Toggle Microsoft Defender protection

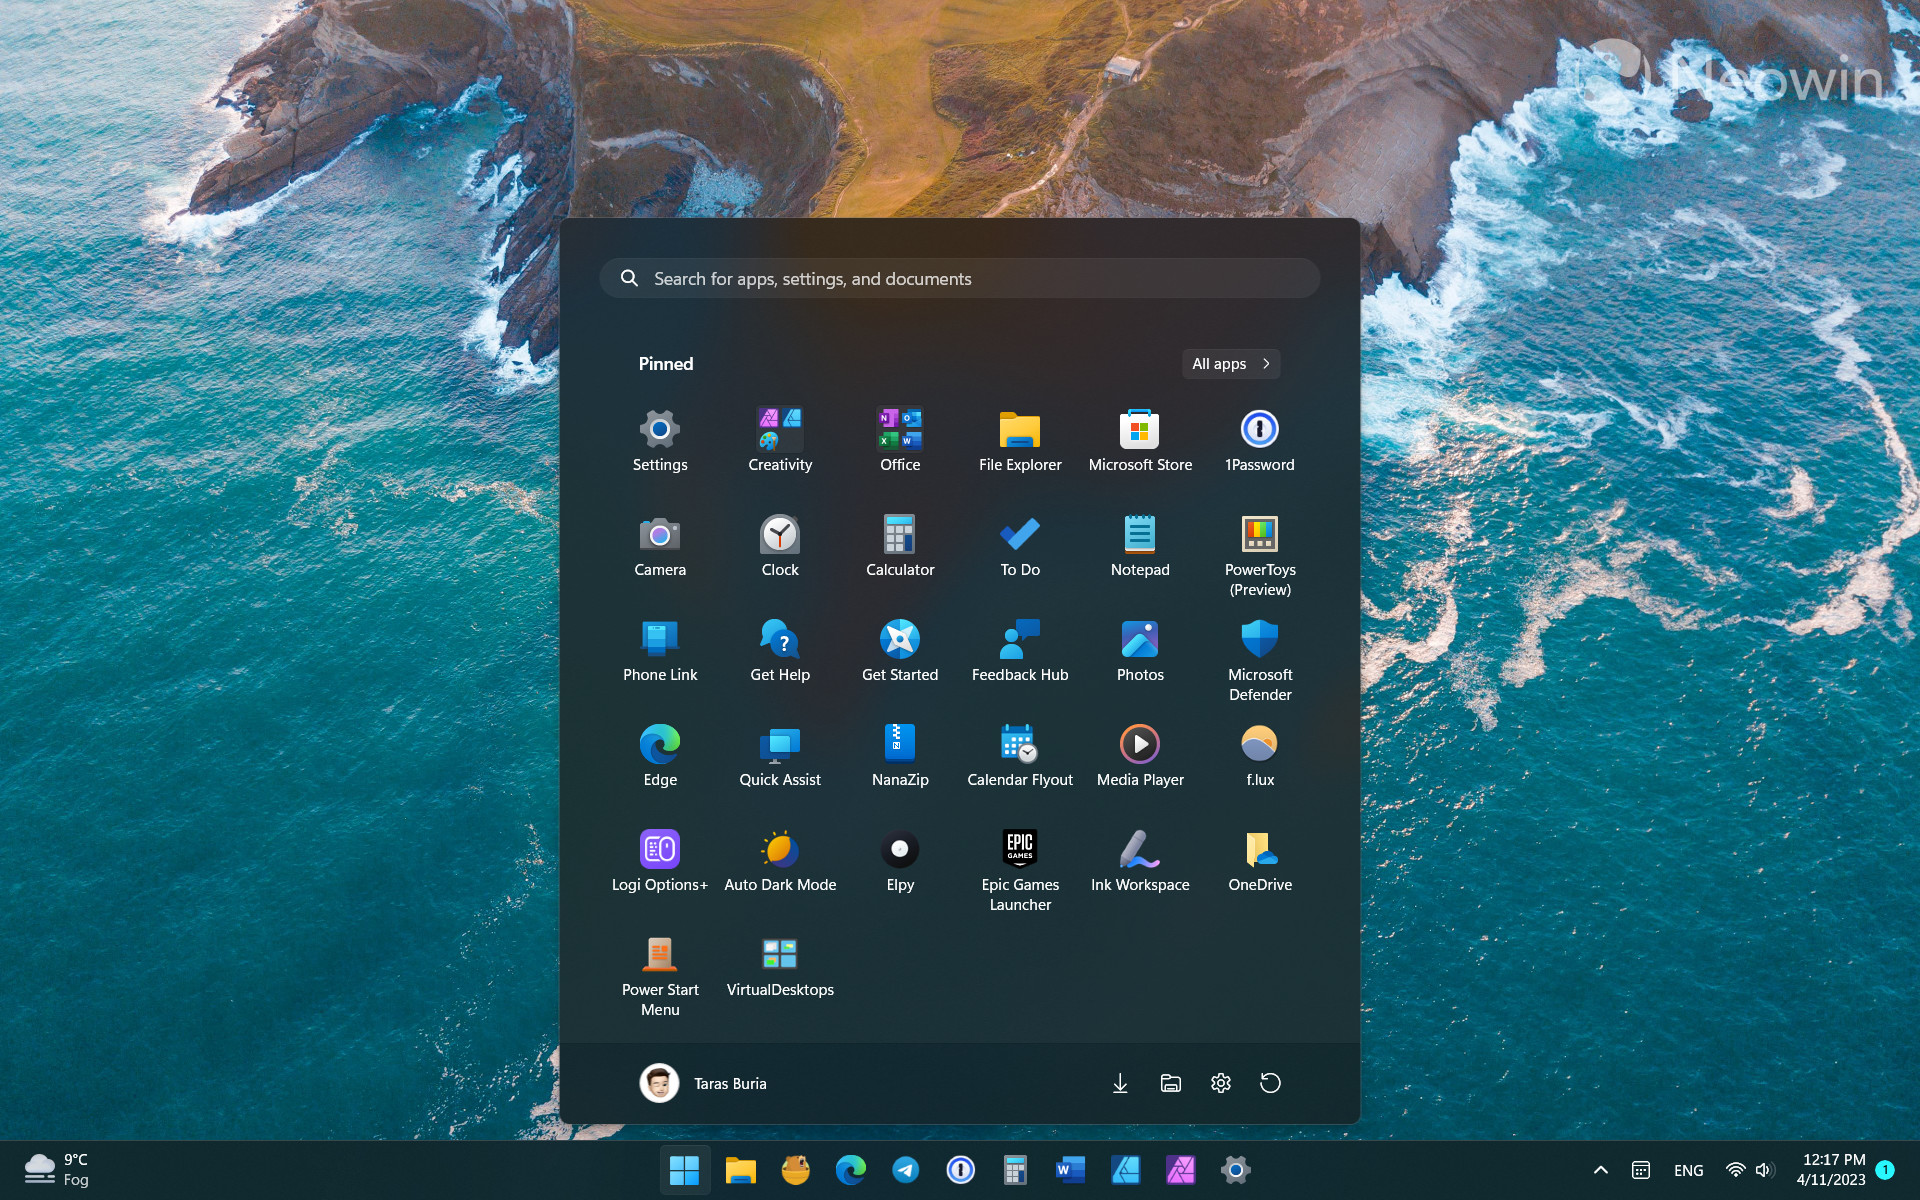1258,658
